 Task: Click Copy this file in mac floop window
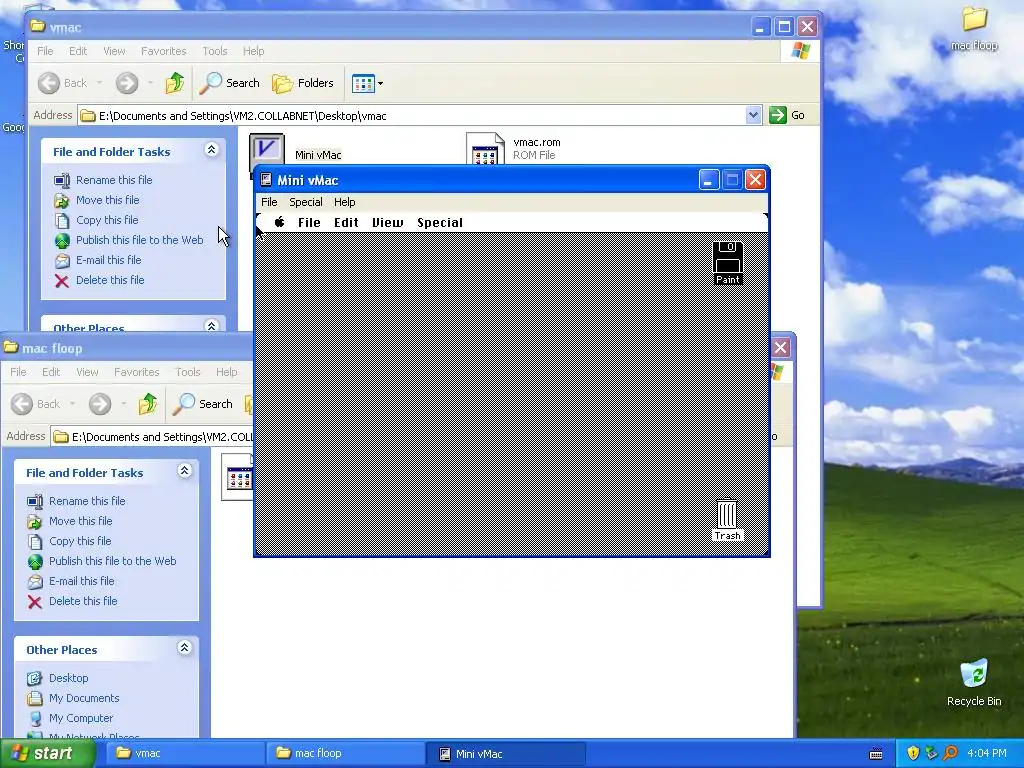tap(80, 541)
